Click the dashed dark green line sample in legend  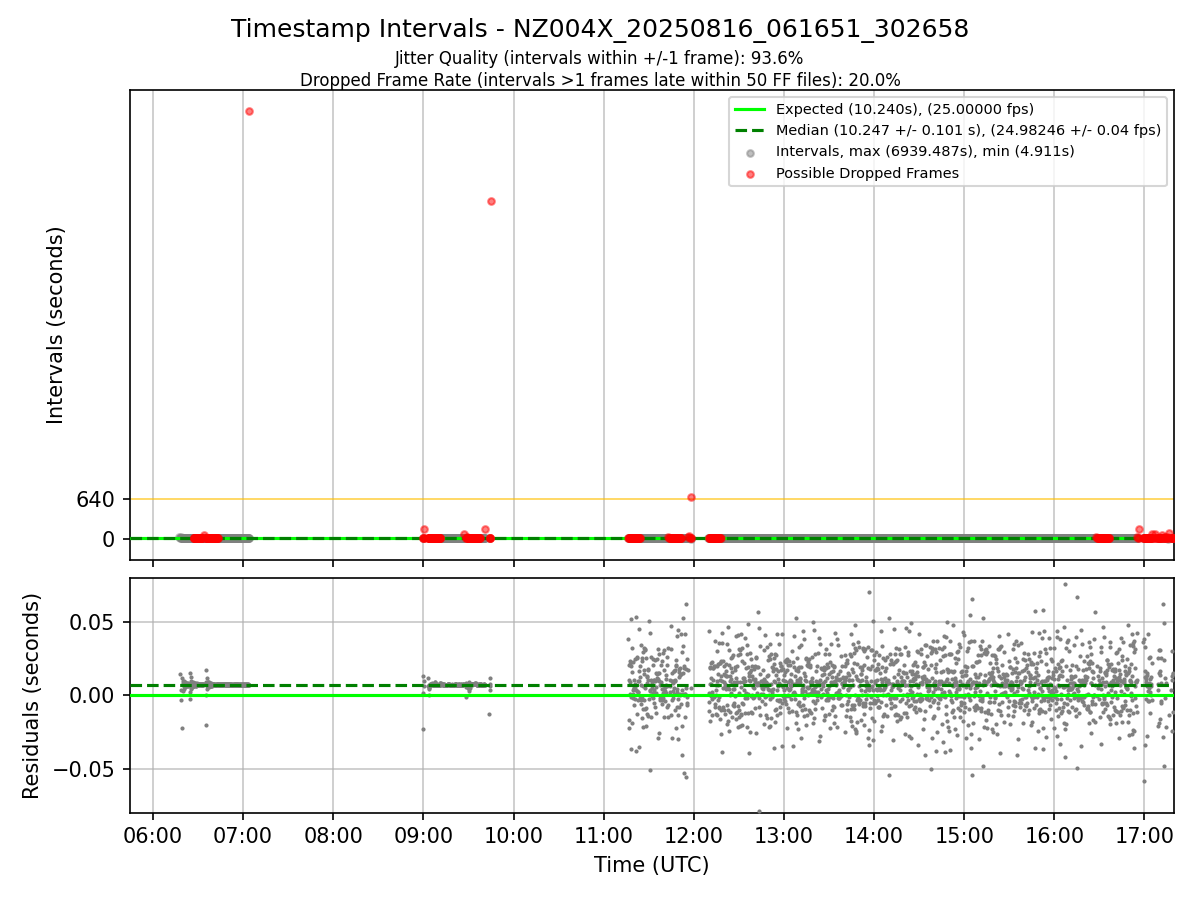[x=750, y=131]
